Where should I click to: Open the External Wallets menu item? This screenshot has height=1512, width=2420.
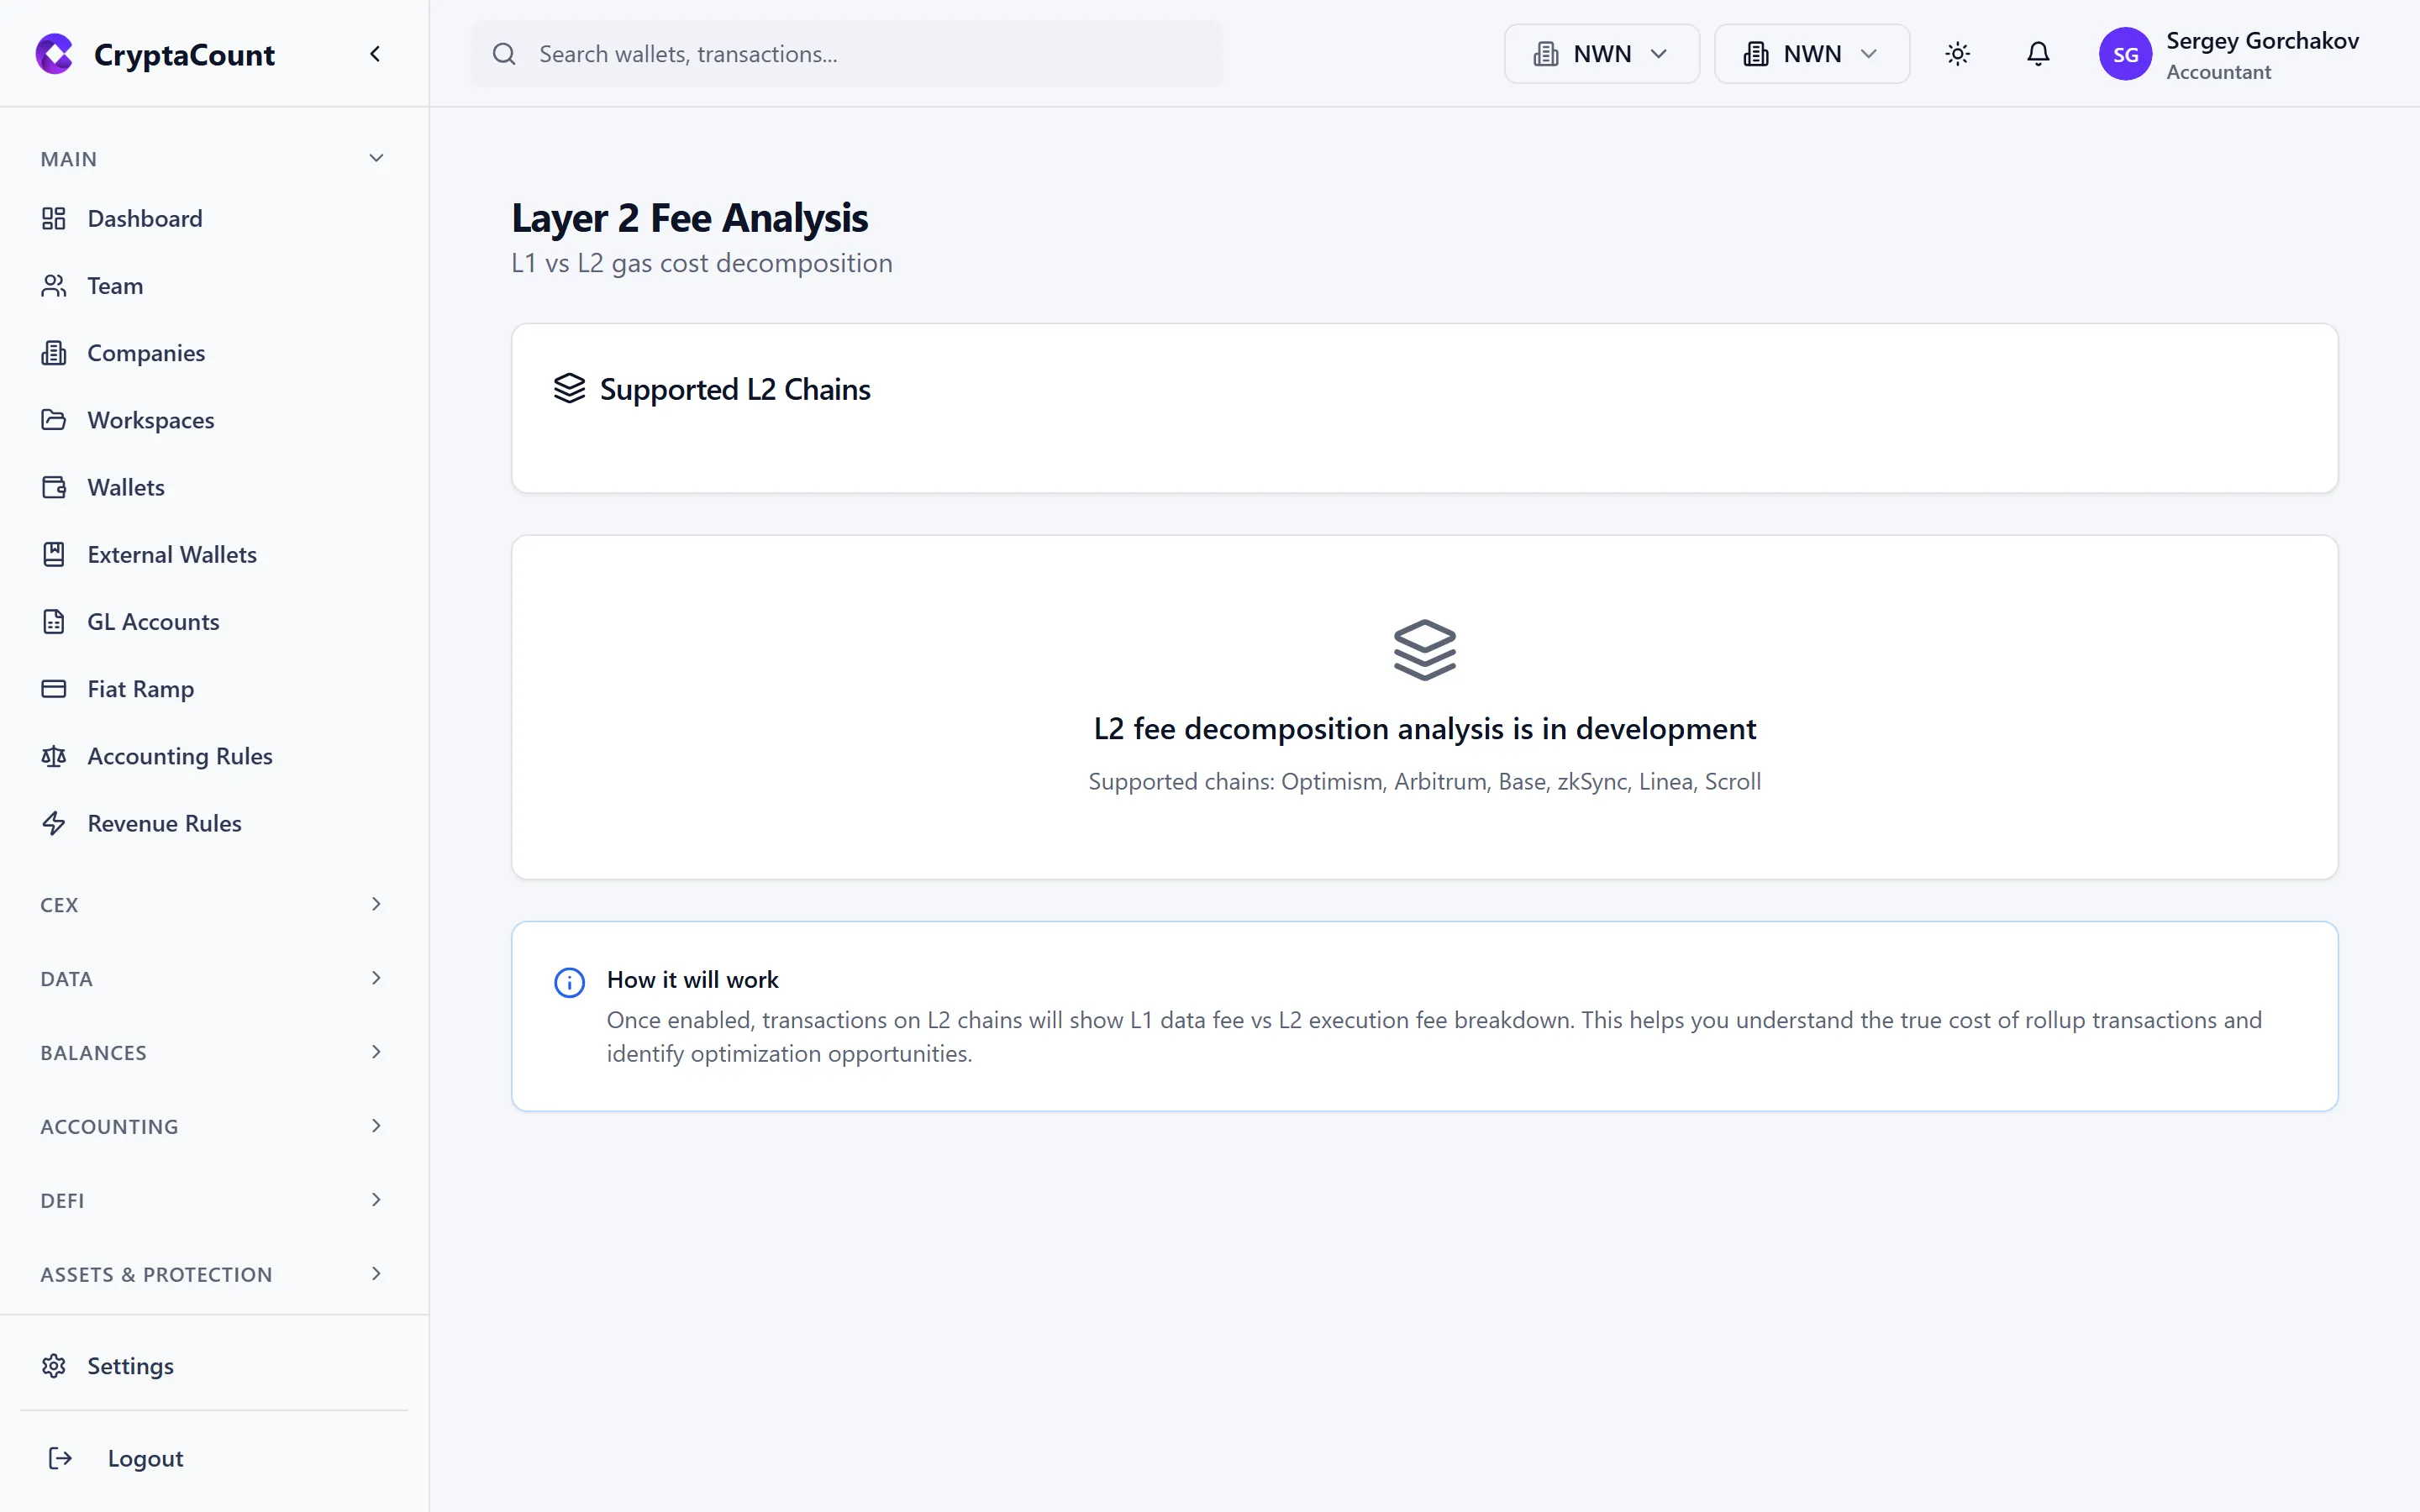172,555
